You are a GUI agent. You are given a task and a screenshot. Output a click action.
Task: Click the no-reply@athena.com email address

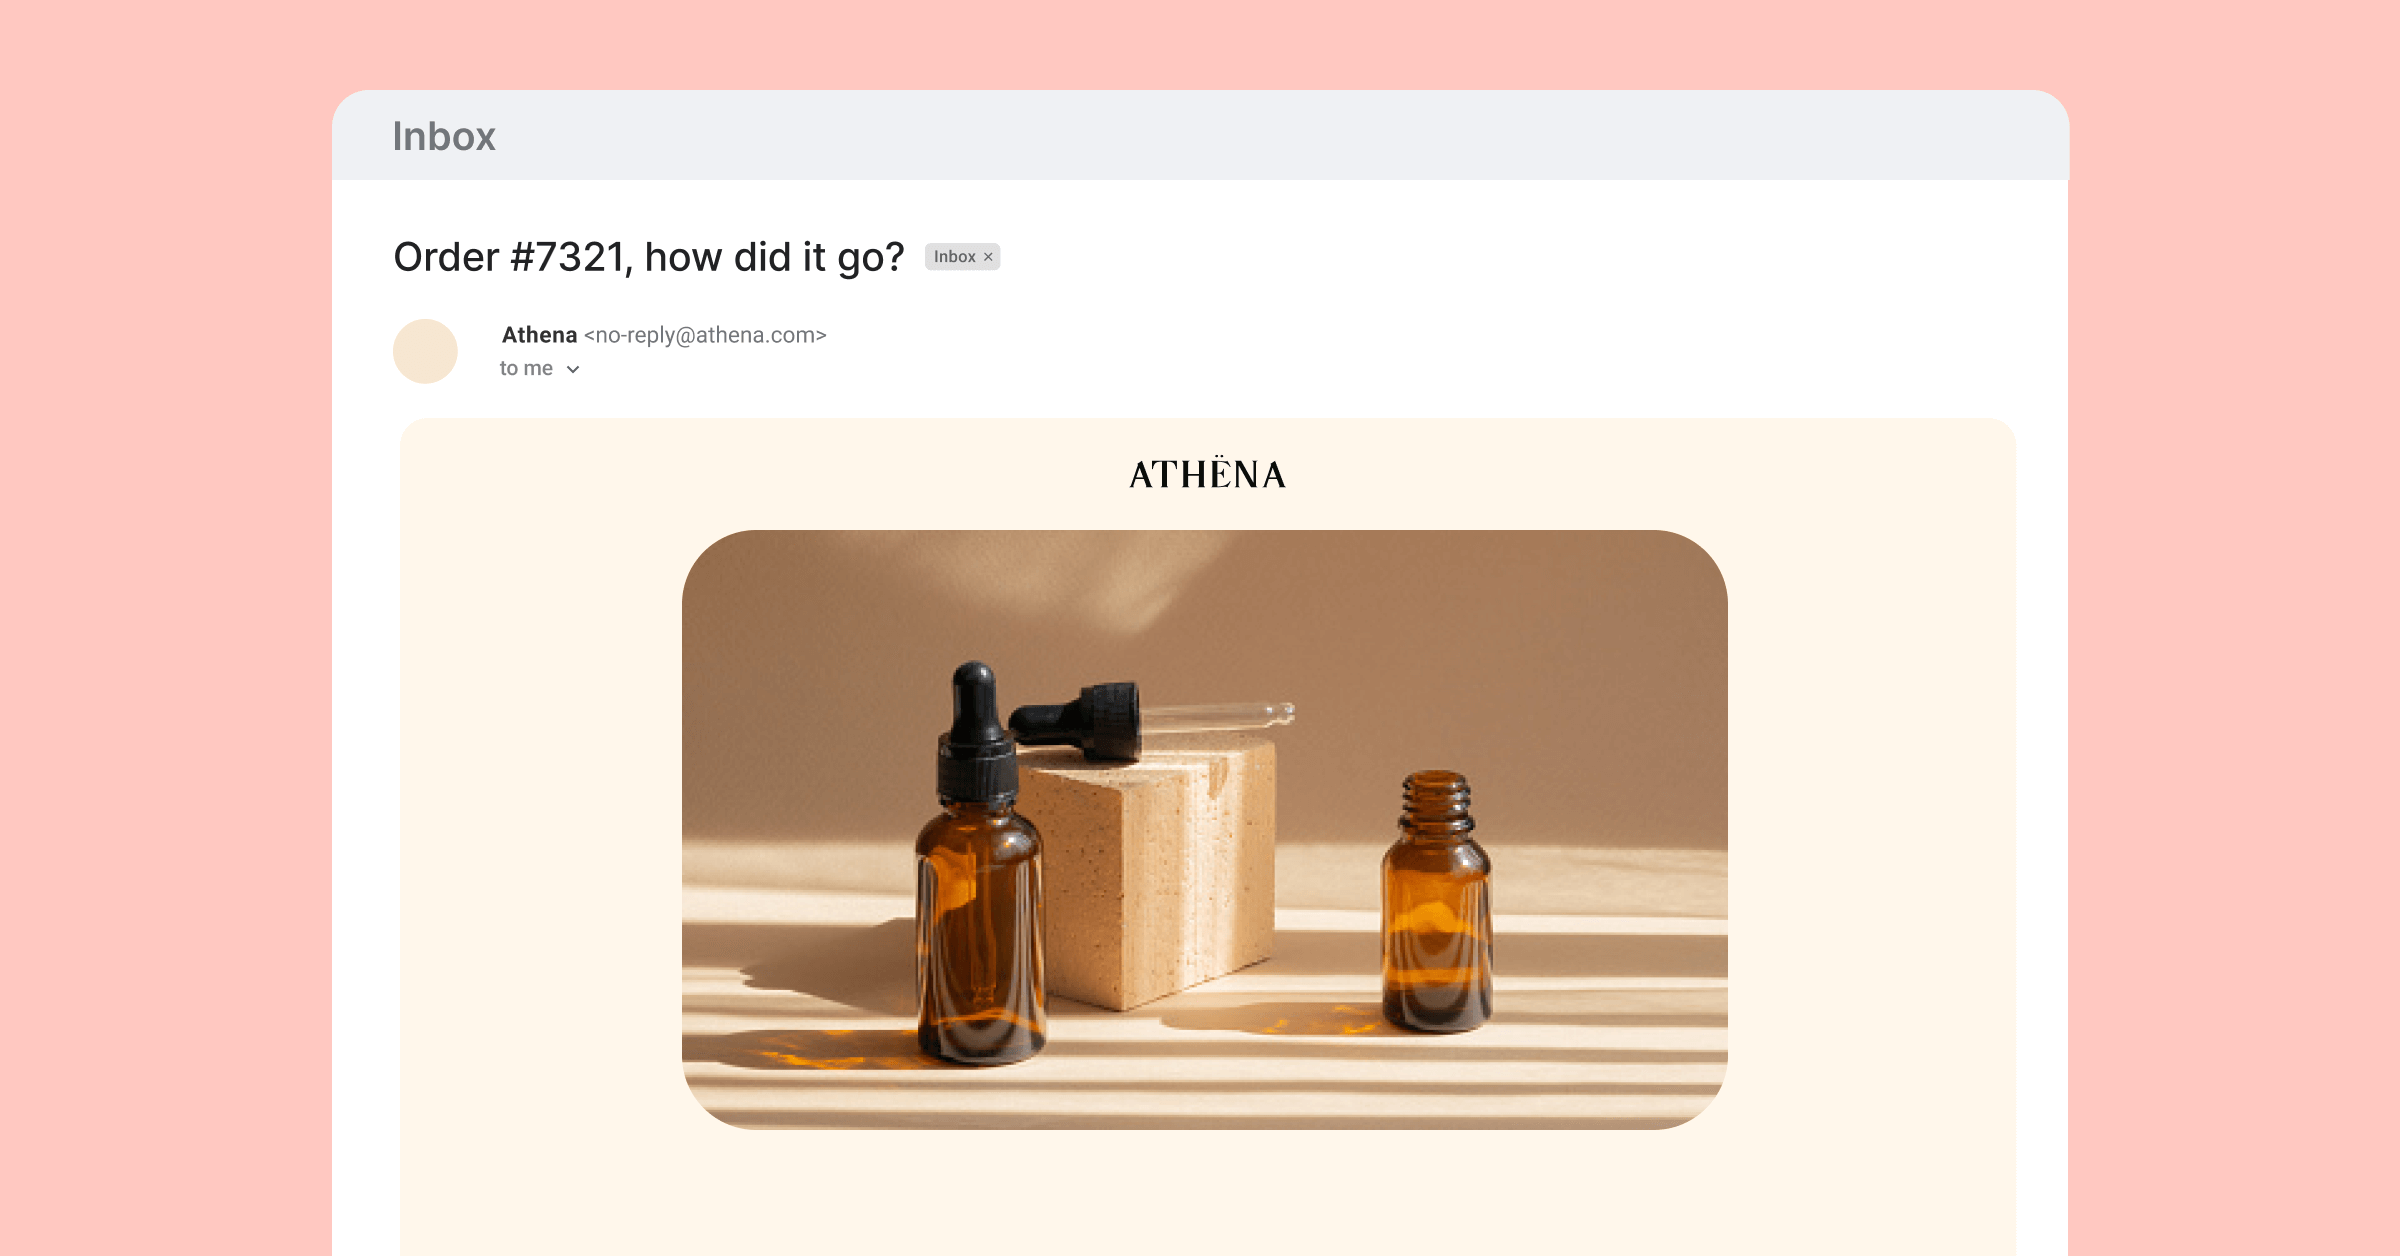[705, 335]
